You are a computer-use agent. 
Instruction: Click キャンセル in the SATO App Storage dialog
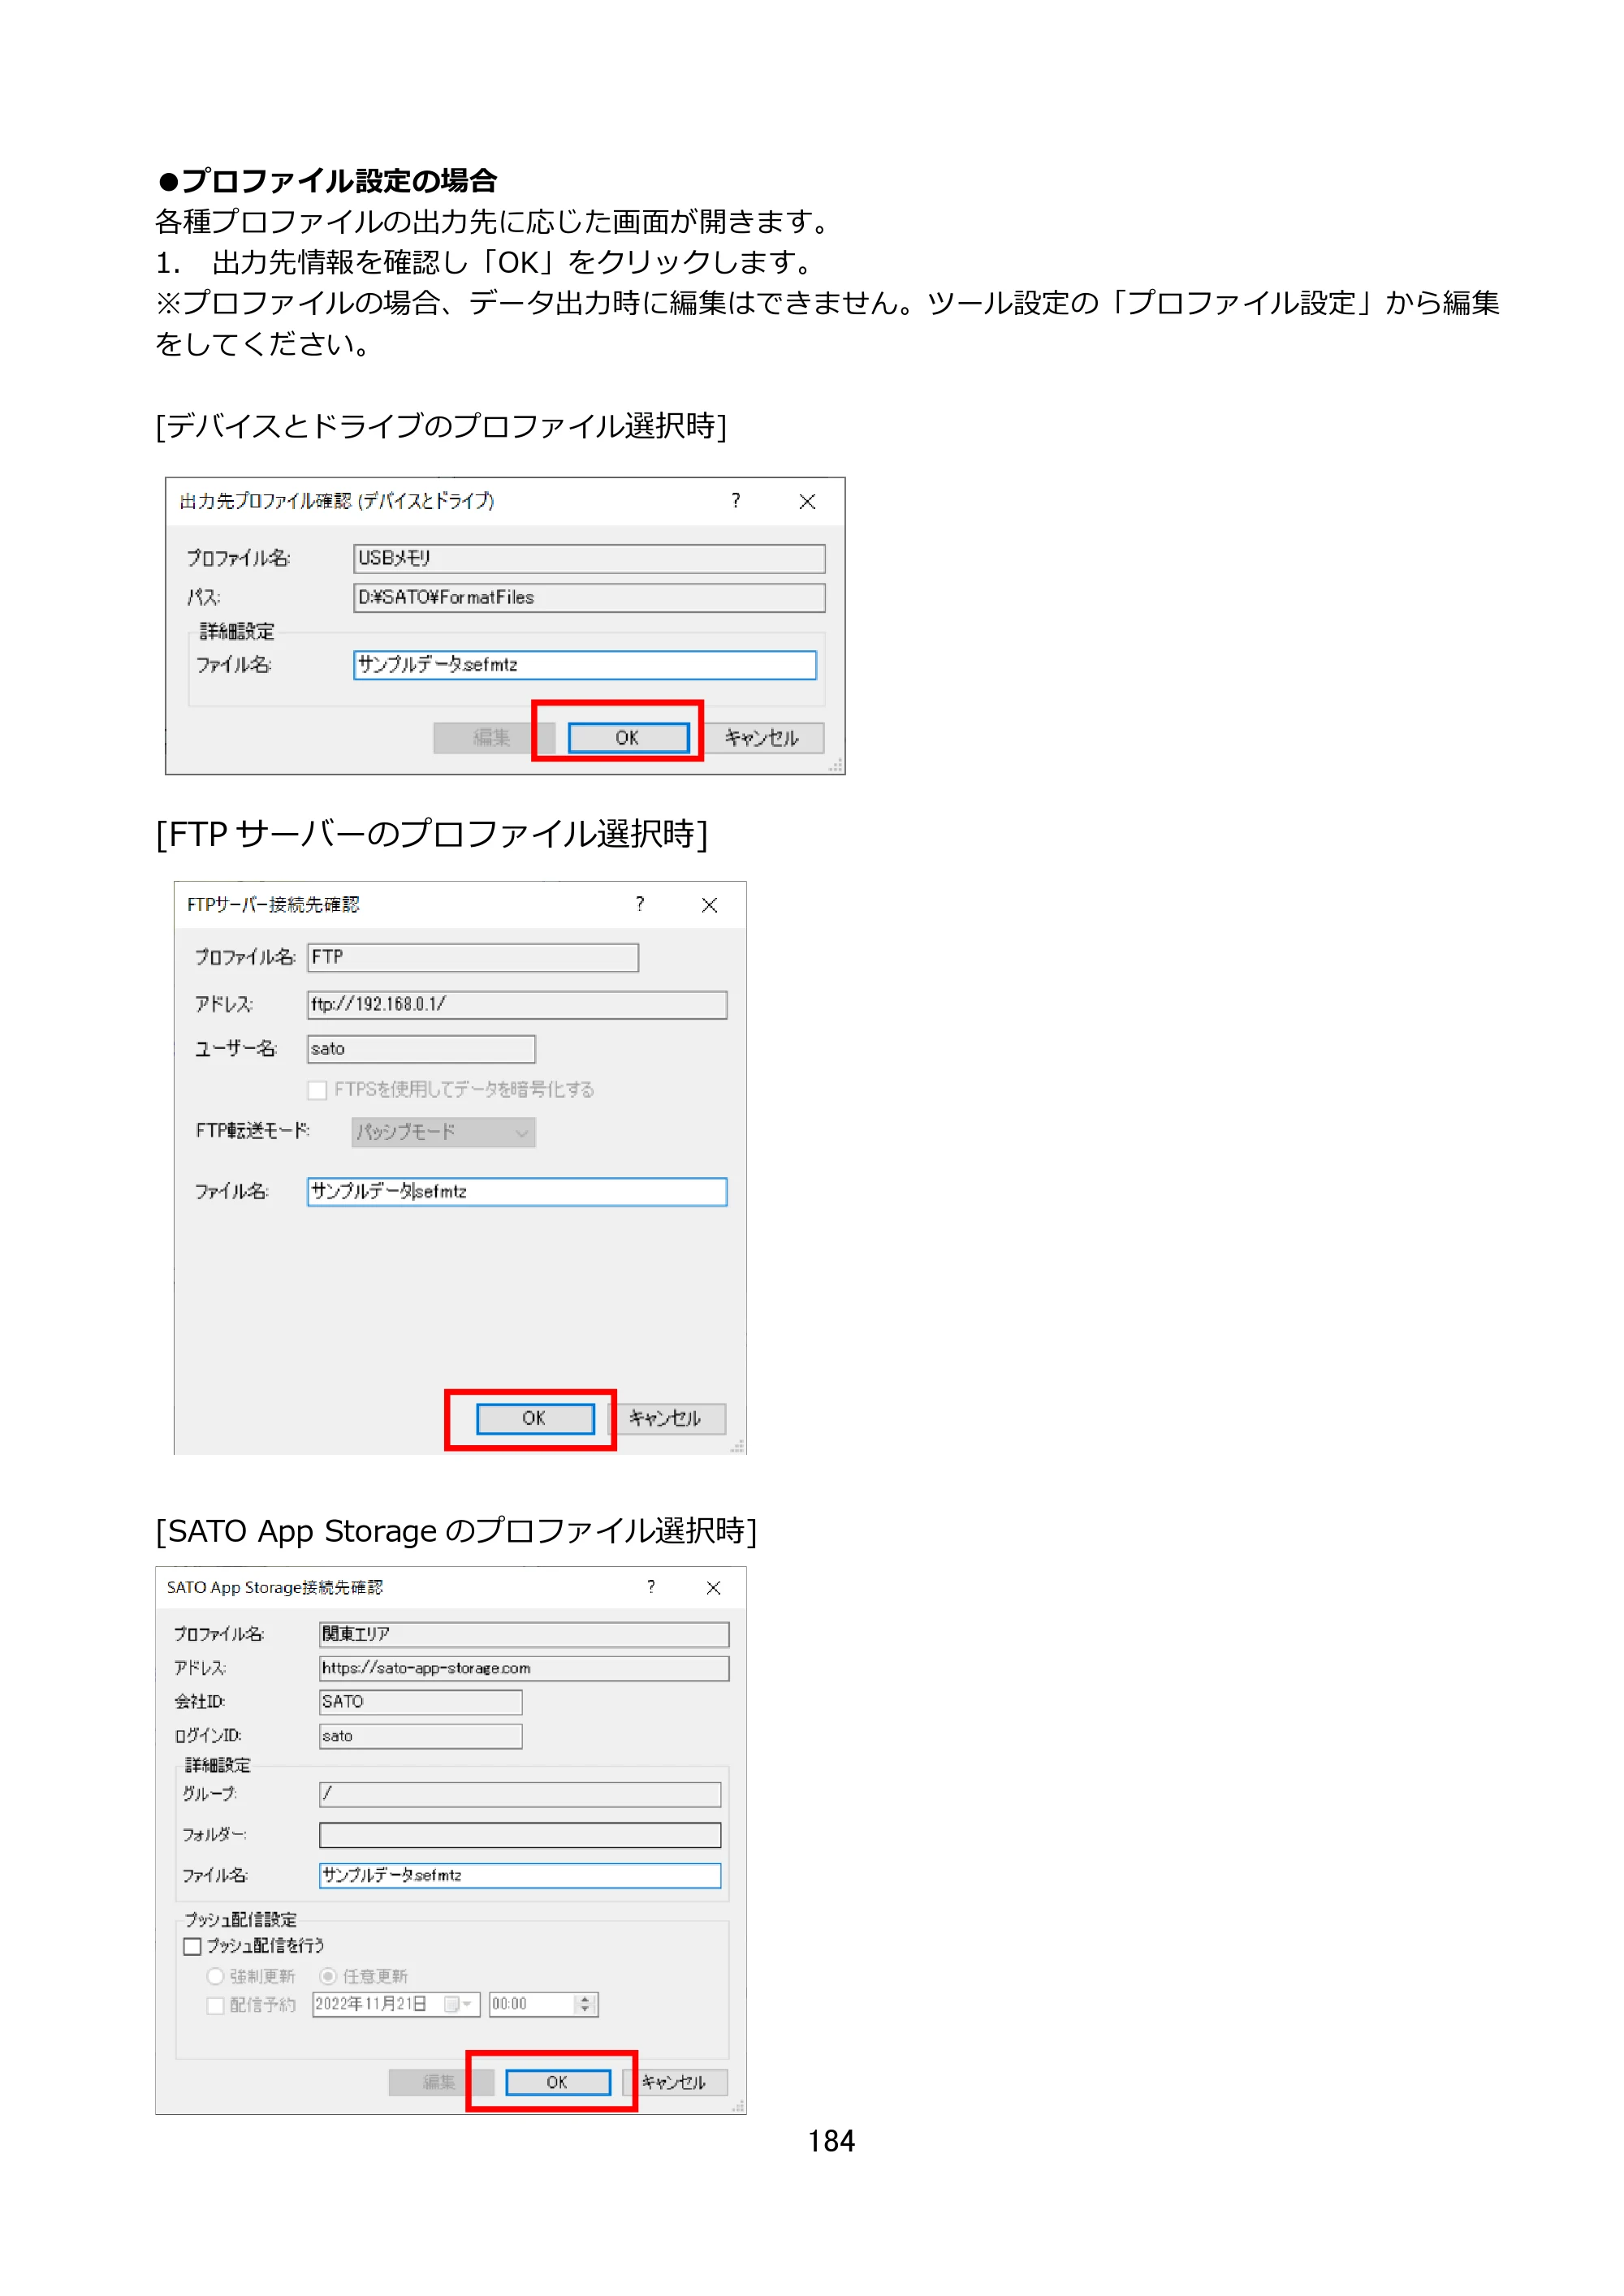675,2083
